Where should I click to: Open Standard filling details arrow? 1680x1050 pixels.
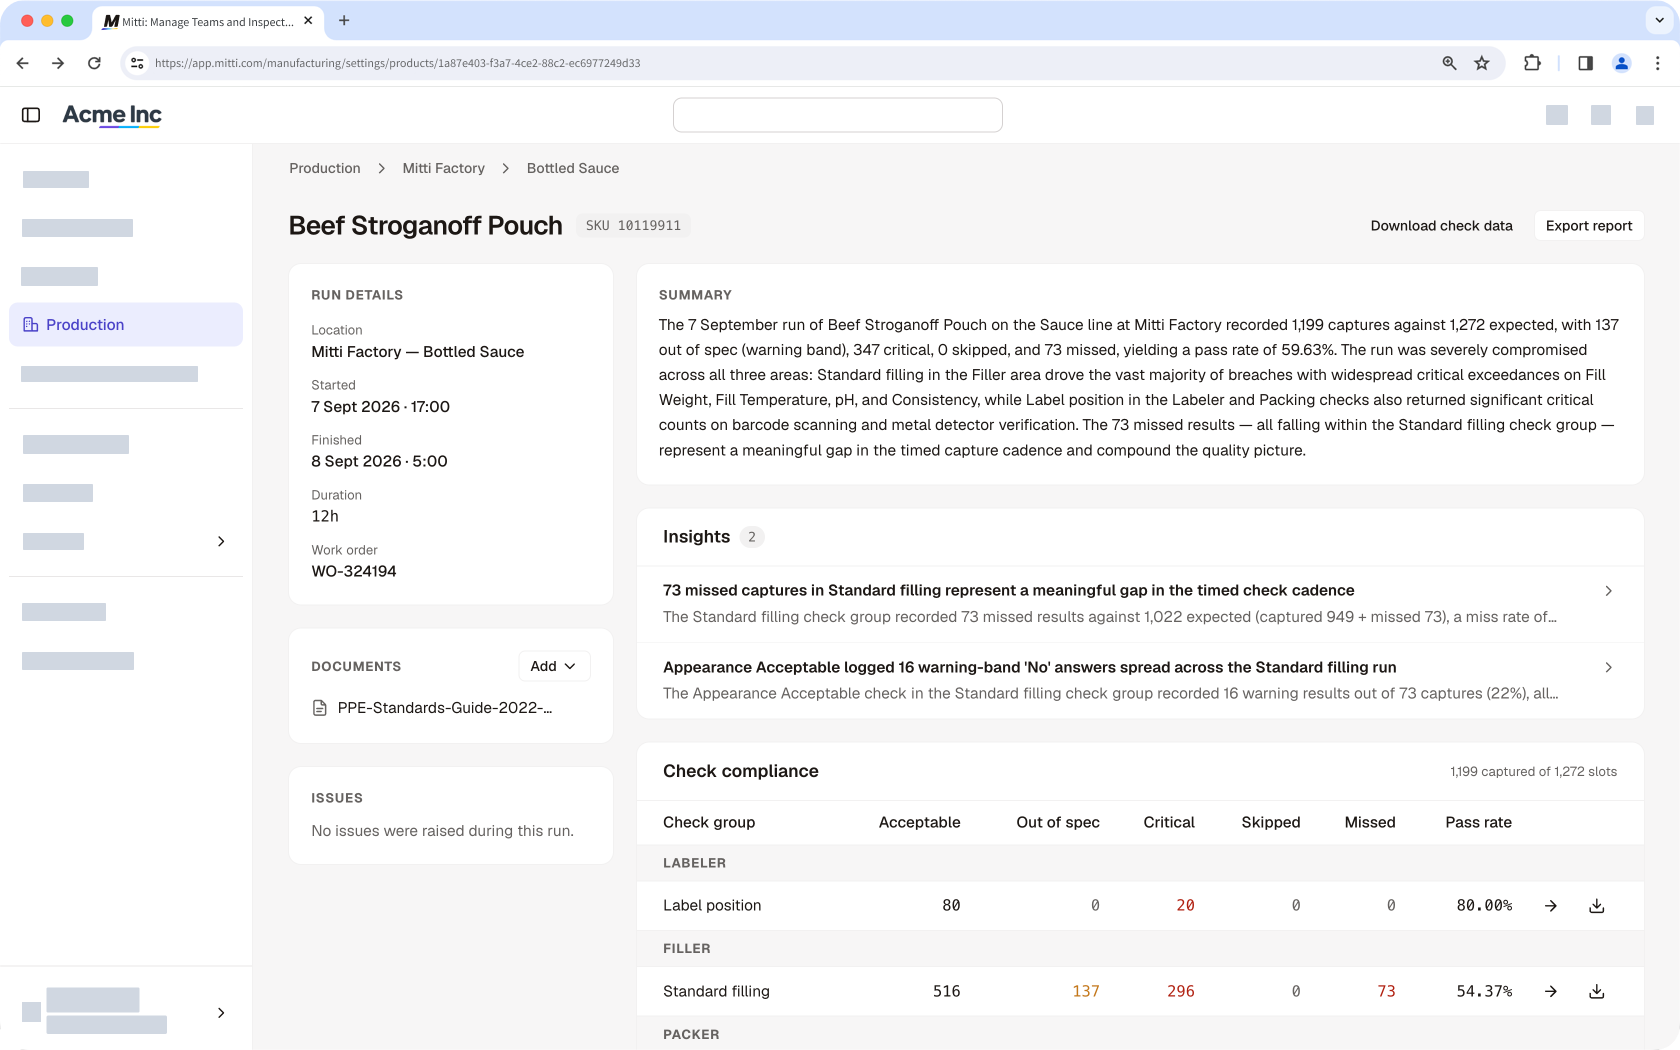[1551, 992]
